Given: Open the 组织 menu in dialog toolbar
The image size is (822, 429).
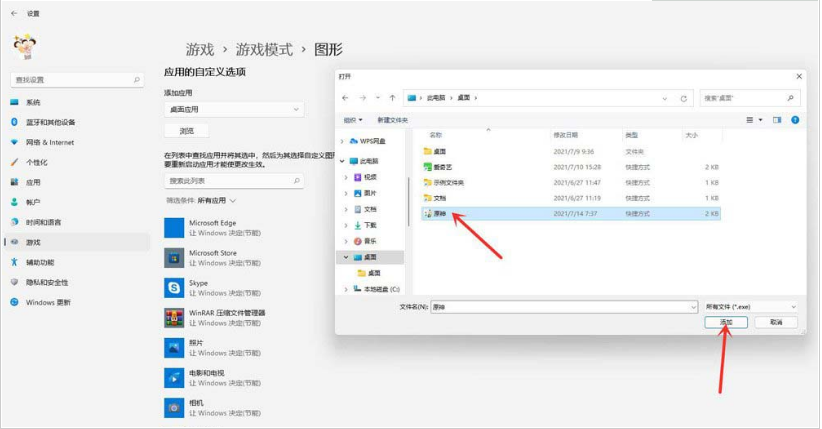Looking at the screenshot, I should click(351, 120).
